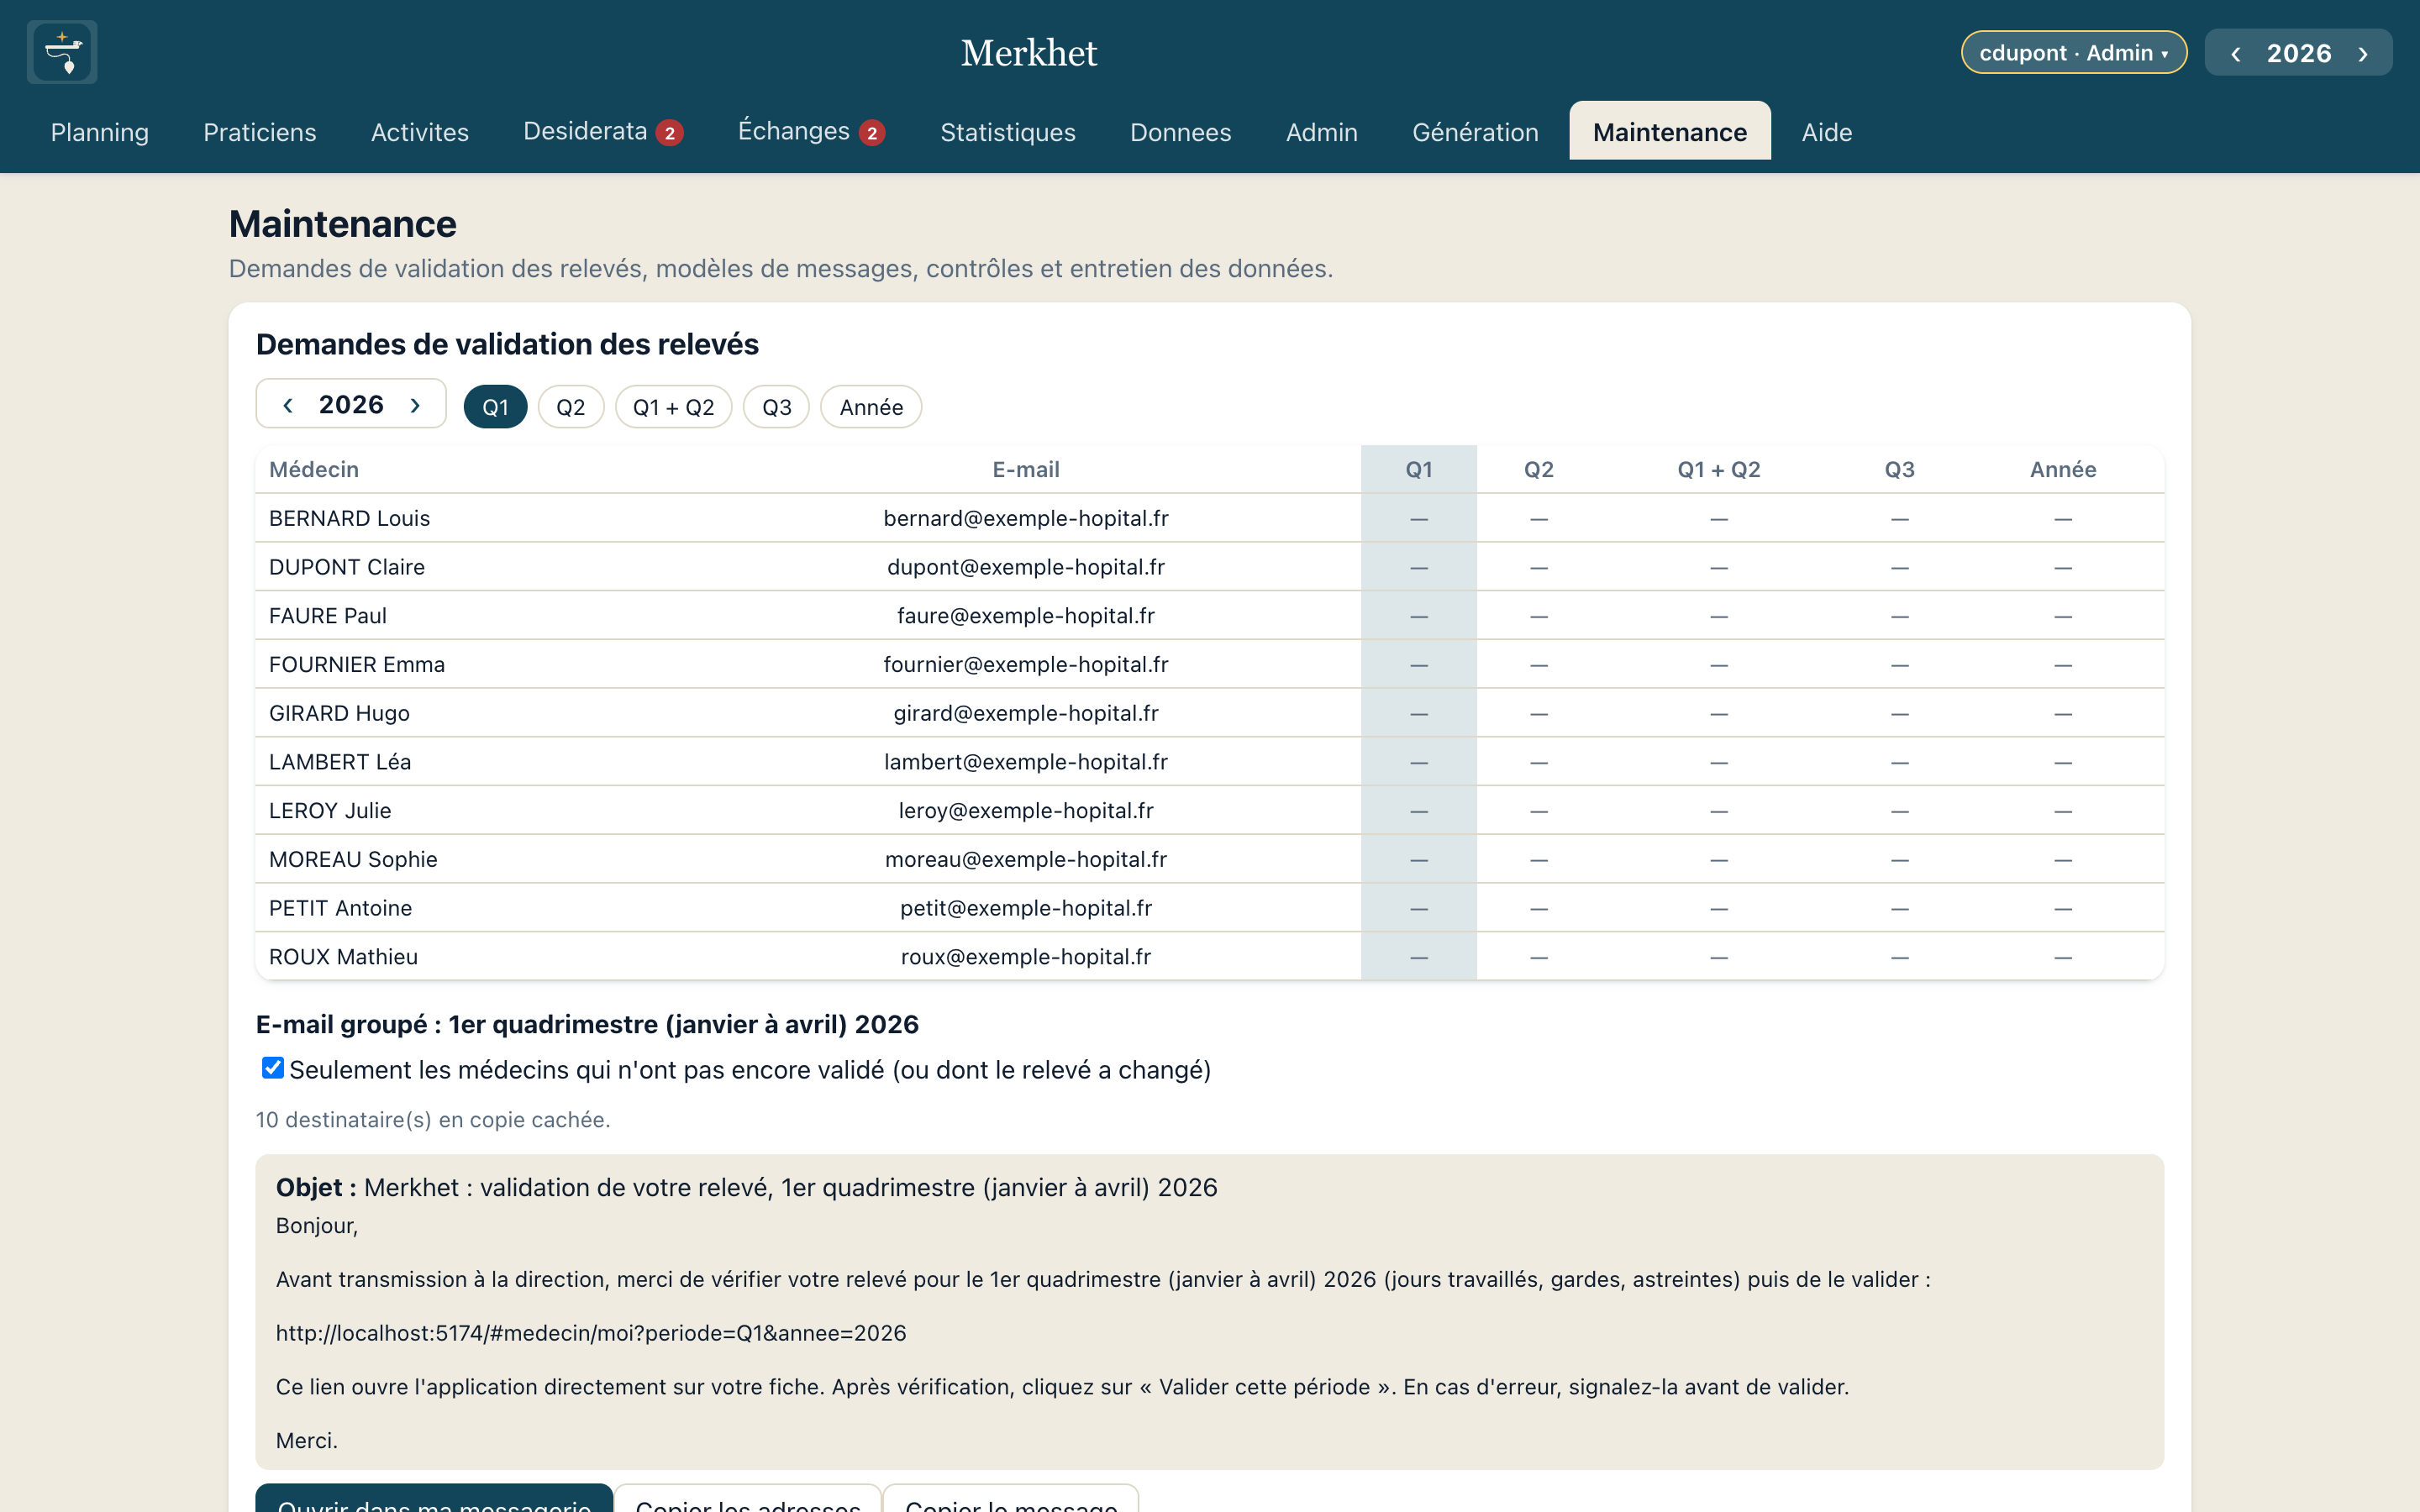This screenshot has width=2420, height=1512.
Task: Click the LAMBERT Léa row name
Action: click(340, 762)
